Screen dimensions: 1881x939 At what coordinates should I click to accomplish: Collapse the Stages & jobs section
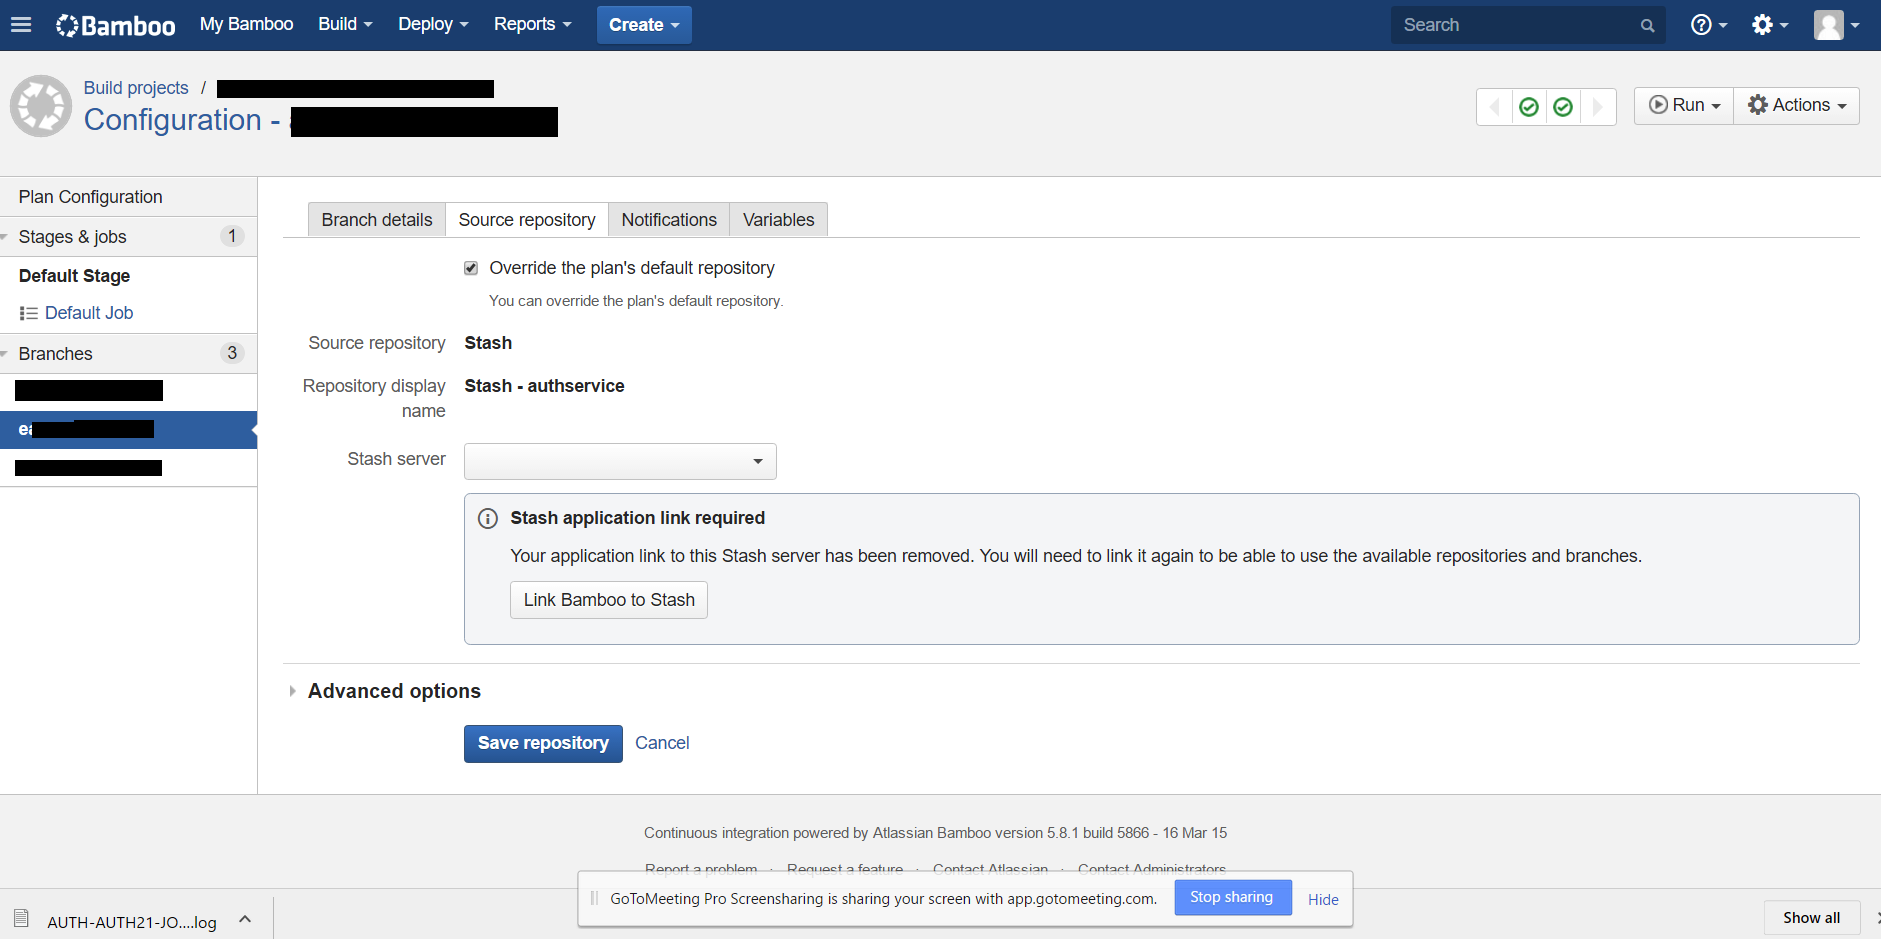[x=5, y=237]
